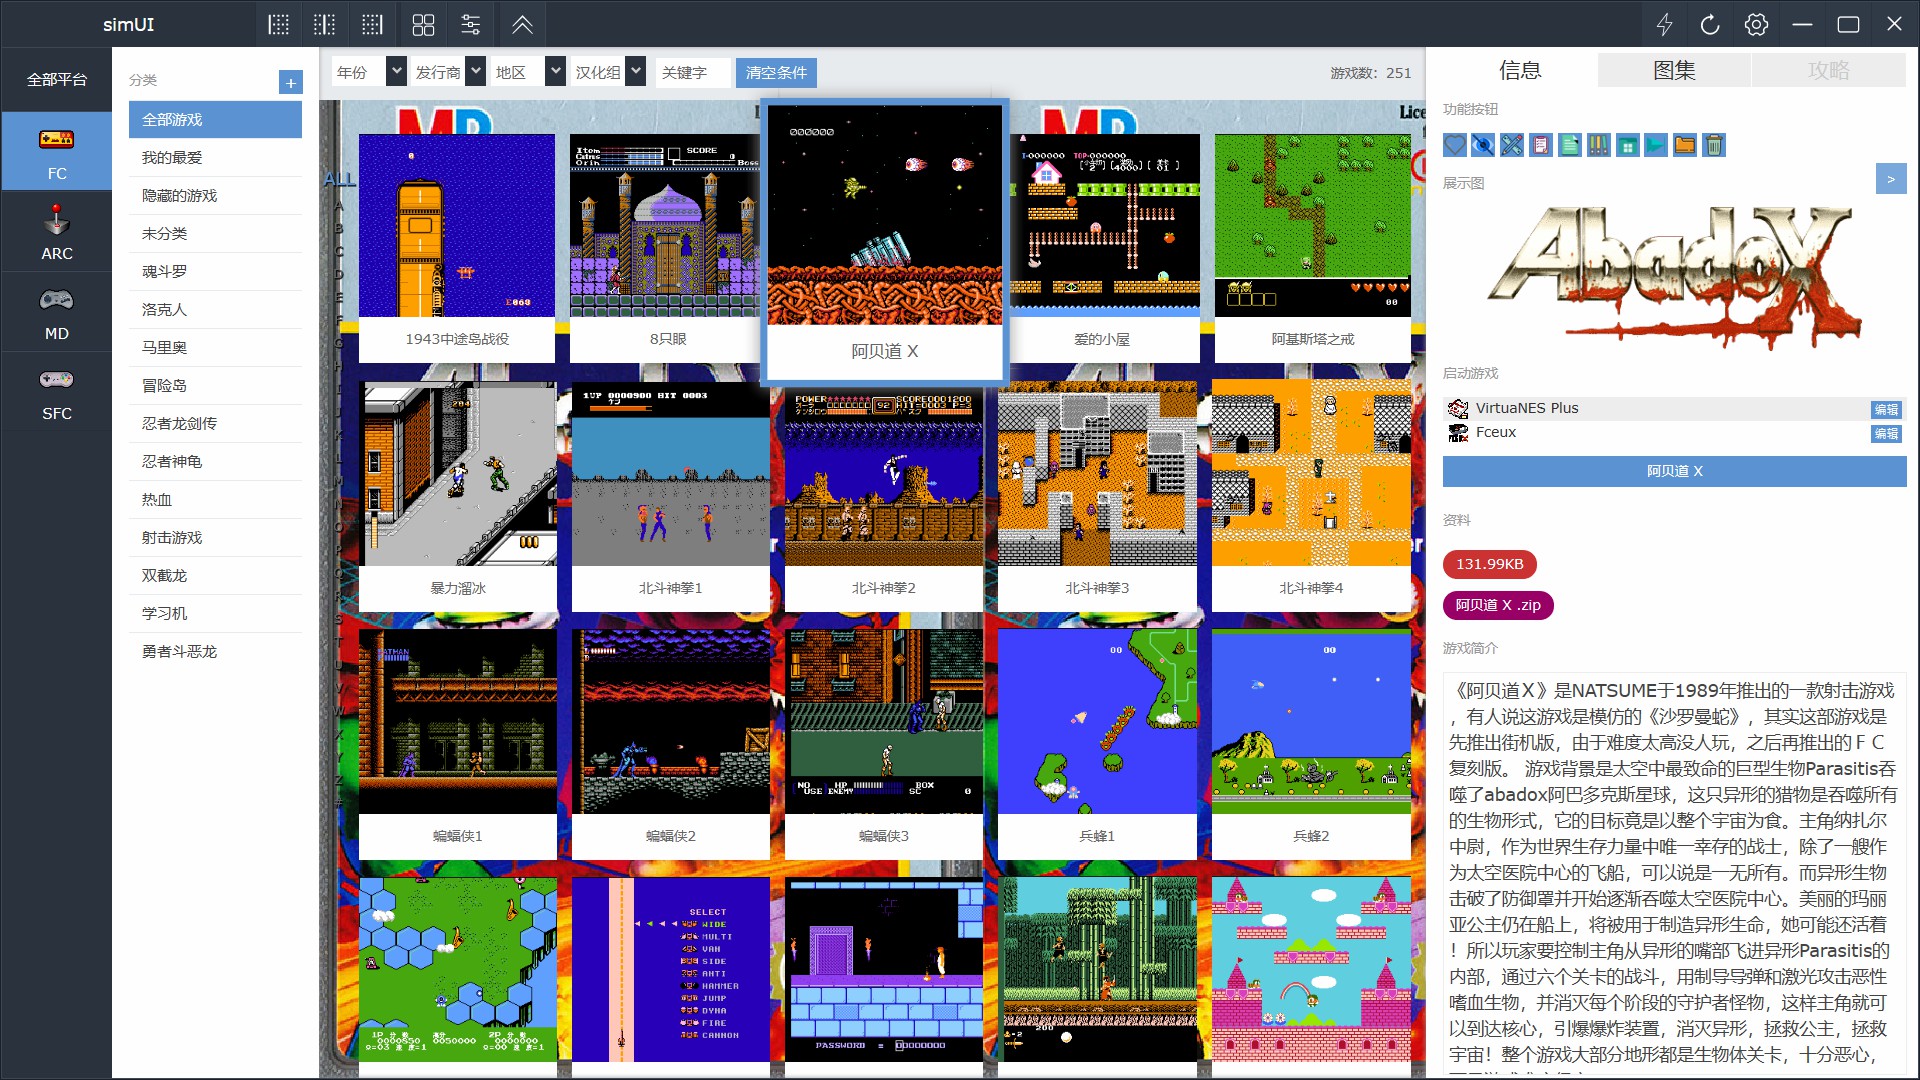Select the FC platform in the sidebar

pyautogui.click(x=56, y=151)
